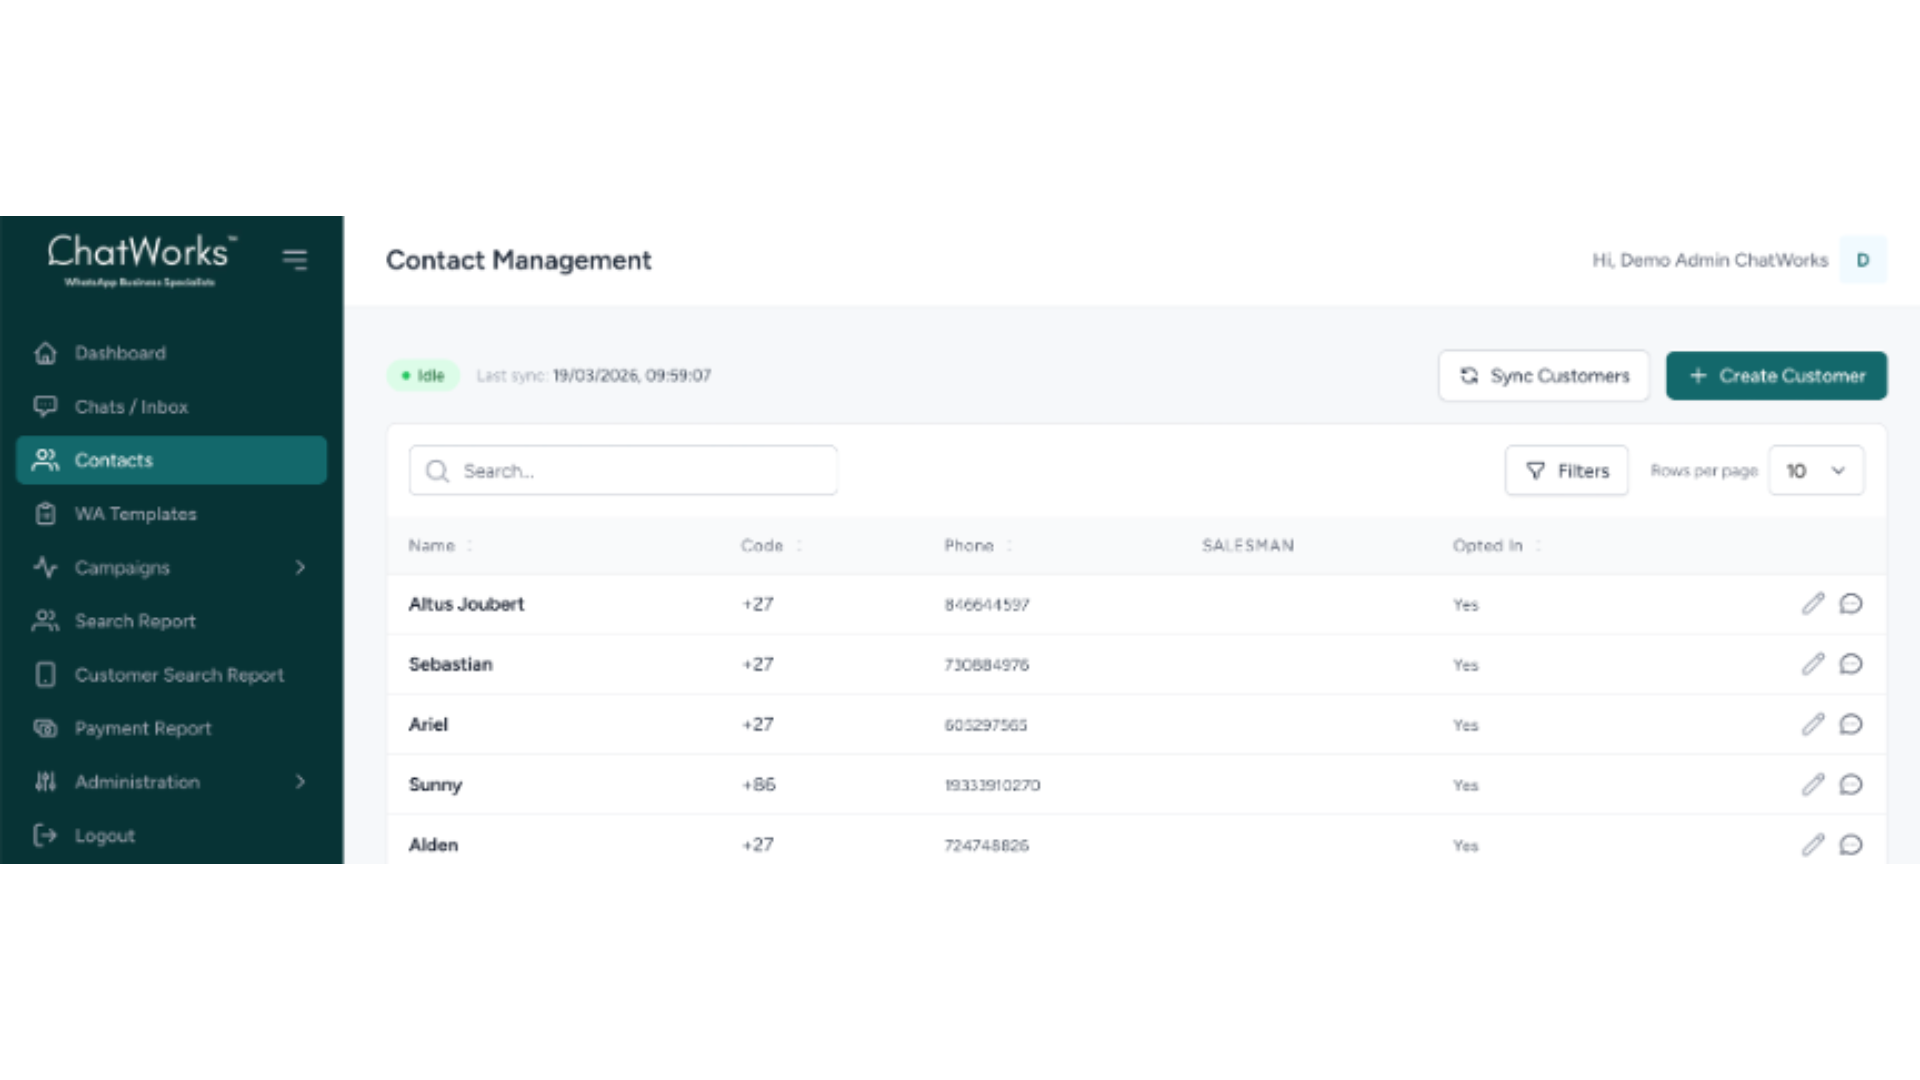Select the name Sunny
This screenshot has width=1920, height=1080.
click(x=435, y=785)
